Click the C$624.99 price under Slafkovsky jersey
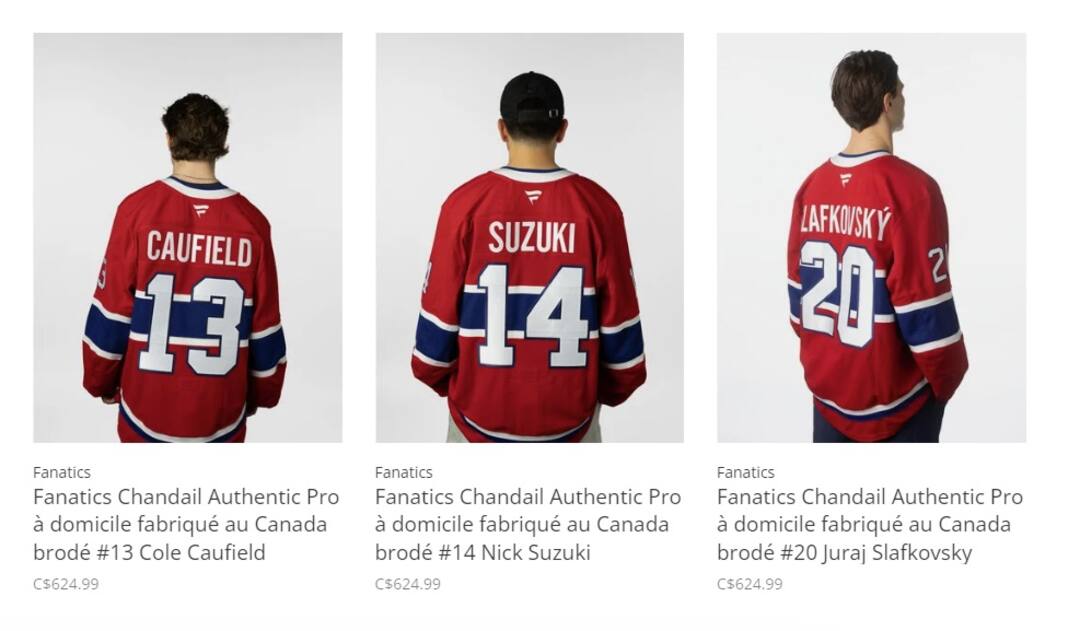1080x631 pixels. tap(750, 584)
